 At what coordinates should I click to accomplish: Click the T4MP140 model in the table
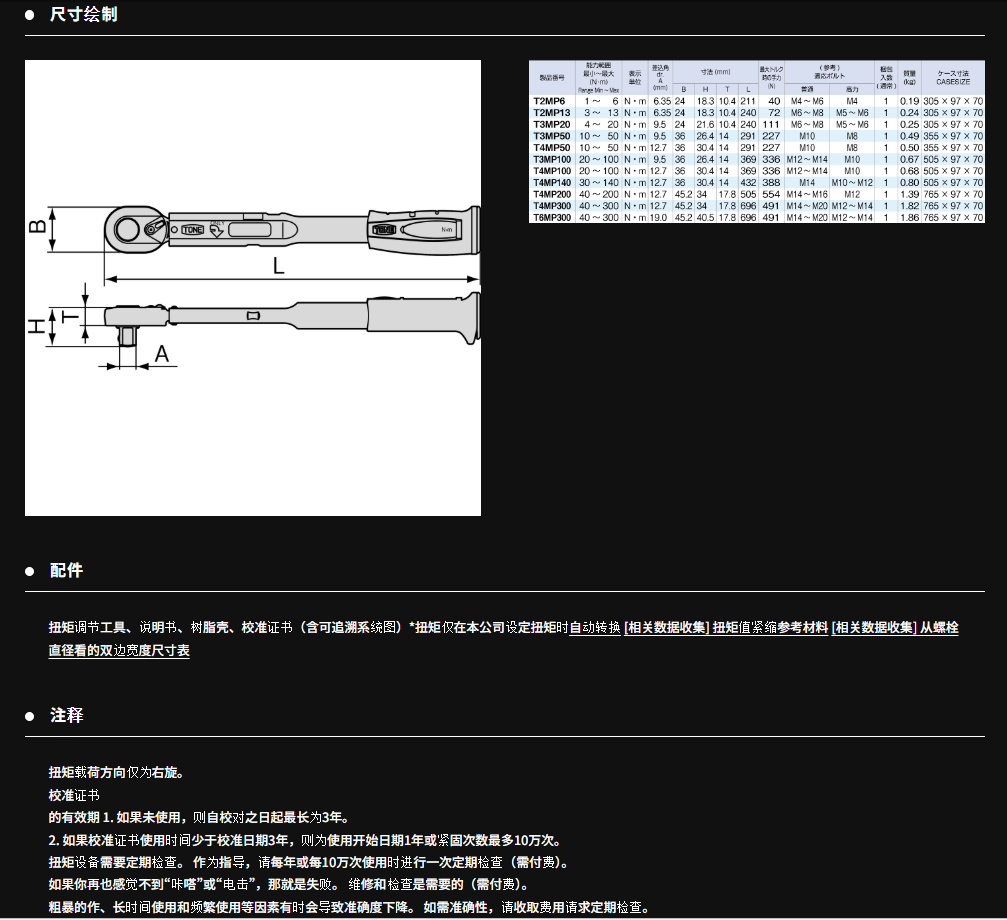pyautogui.click(x=551, y=182)
